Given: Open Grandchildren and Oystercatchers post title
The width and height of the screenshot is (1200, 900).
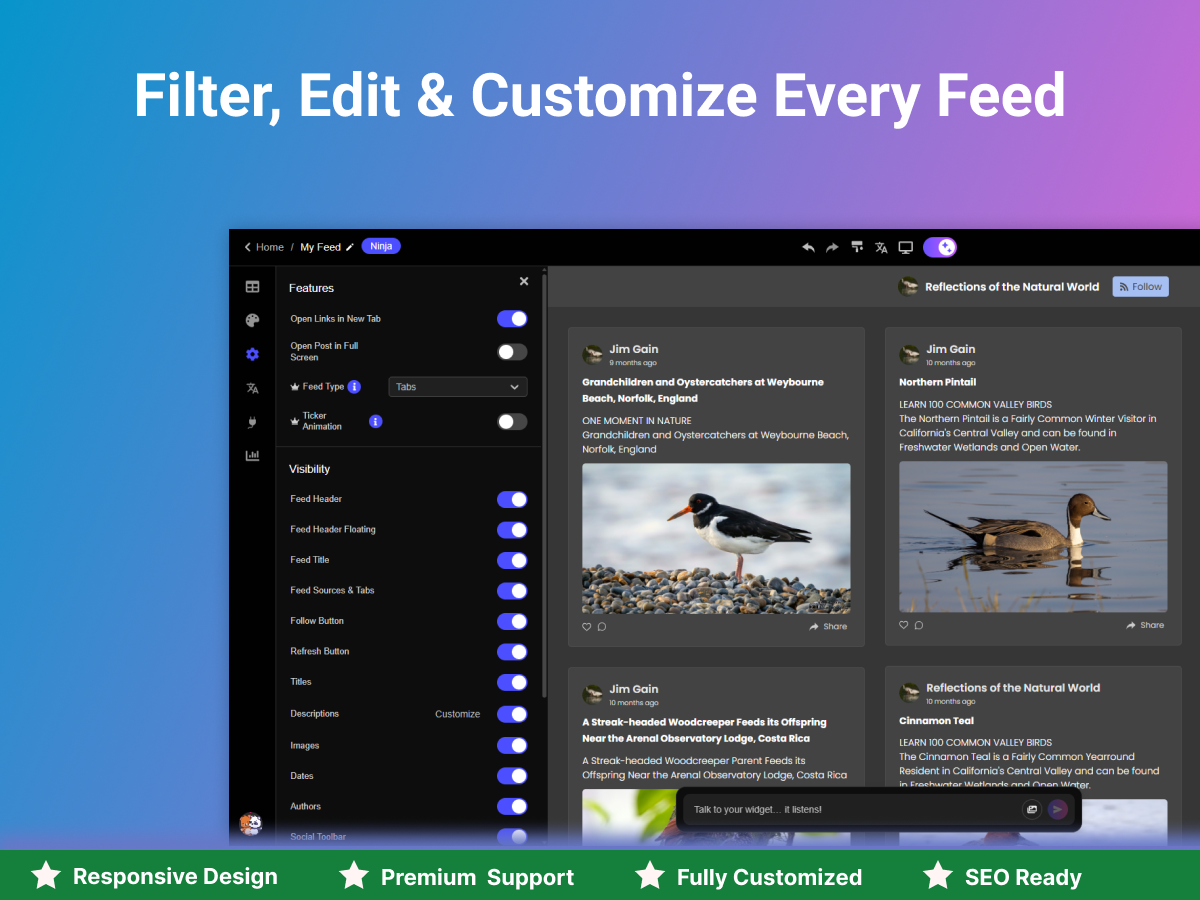Looking at the screenshot, I should (703, 390).
